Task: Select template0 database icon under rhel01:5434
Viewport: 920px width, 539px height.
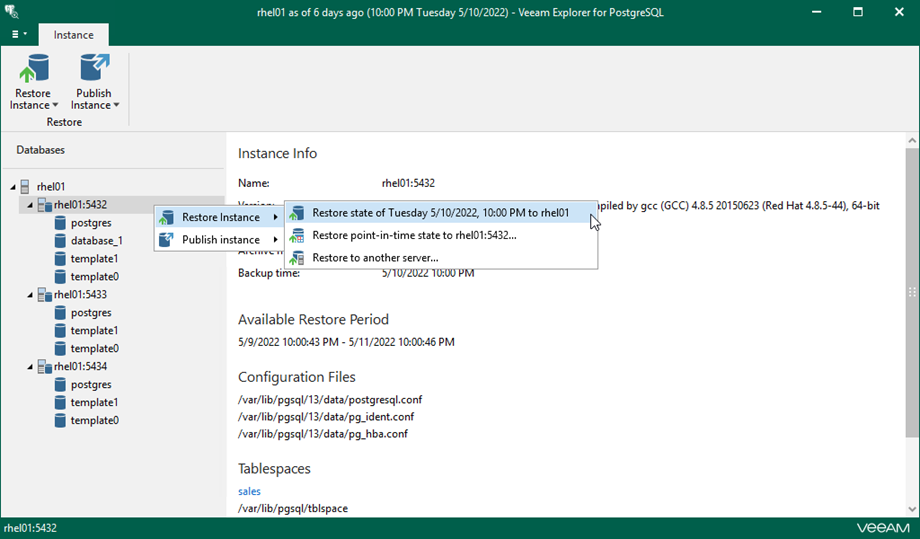Action: coord(60,420)
